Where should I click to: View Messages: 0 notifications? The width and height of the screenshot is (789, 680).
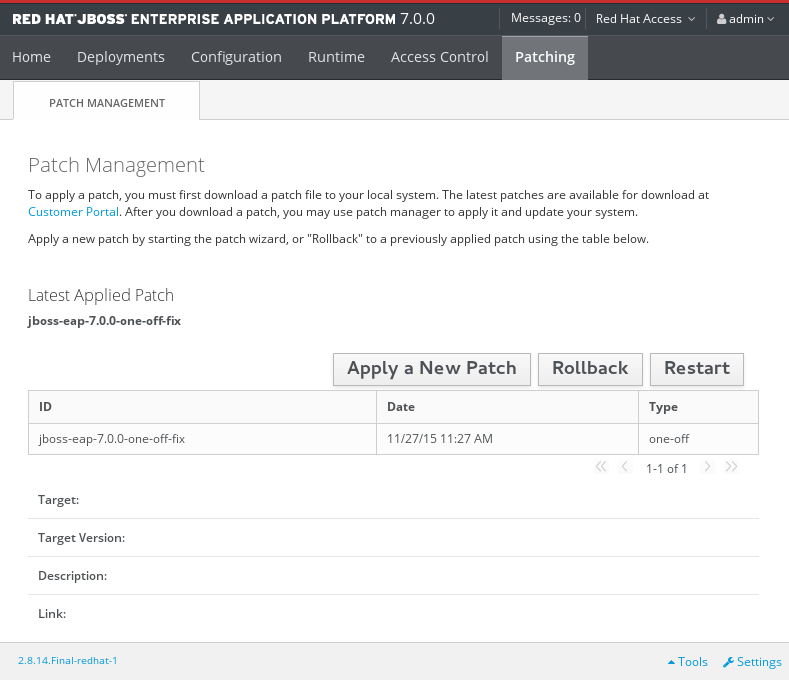coord(545,18)
